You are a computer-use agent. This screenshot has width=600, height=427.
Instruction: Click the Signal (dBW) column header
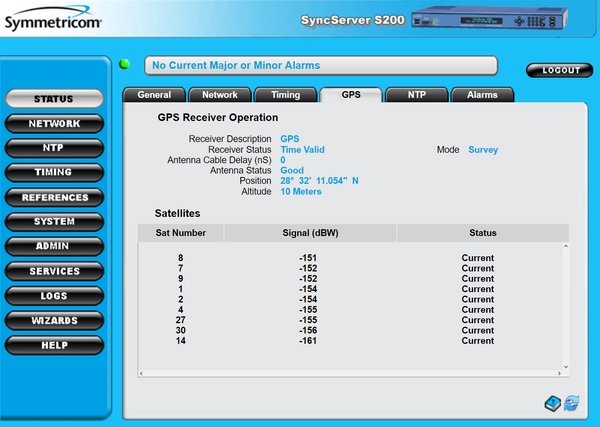pos(310,233)
